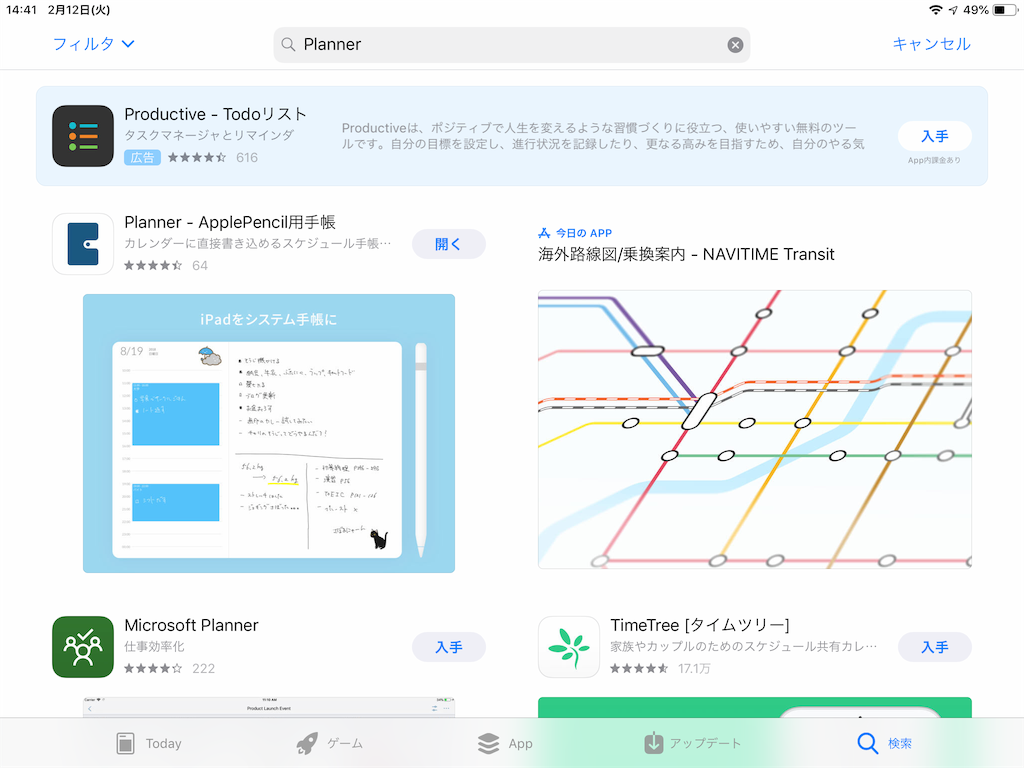Viewport: 1024px width, 768px height.
Task: Read the Productive ad description text
Action: [x=603, y=136]
